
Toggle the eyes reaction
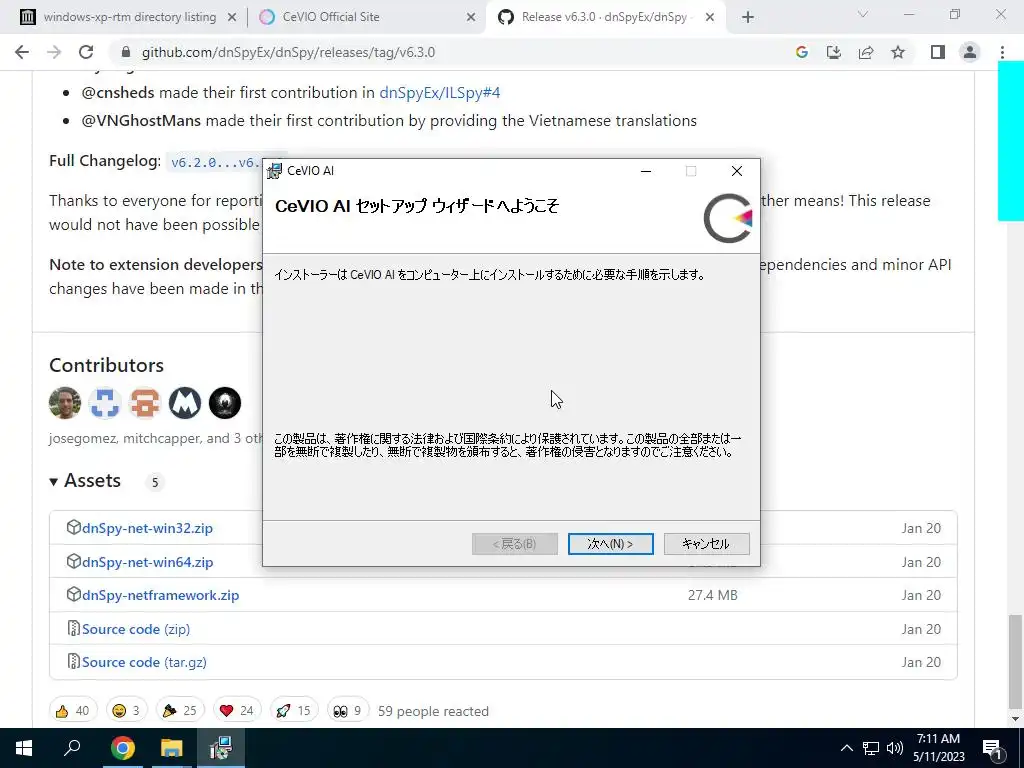[x=347, y=711]
